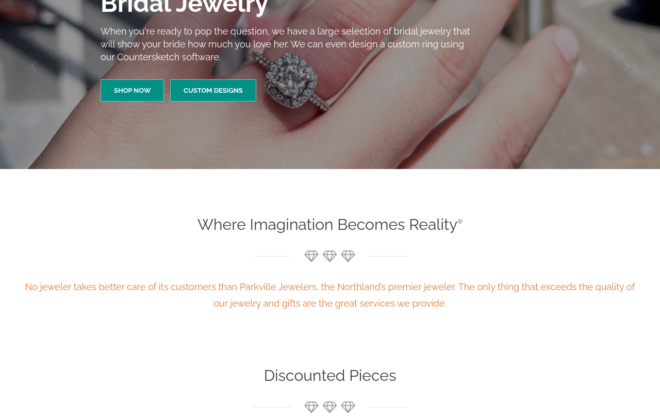The width and height of the screenshot is (660, 420).
Task: Click the registered trademark symbol after Reality
Action: tap(460, 221)
